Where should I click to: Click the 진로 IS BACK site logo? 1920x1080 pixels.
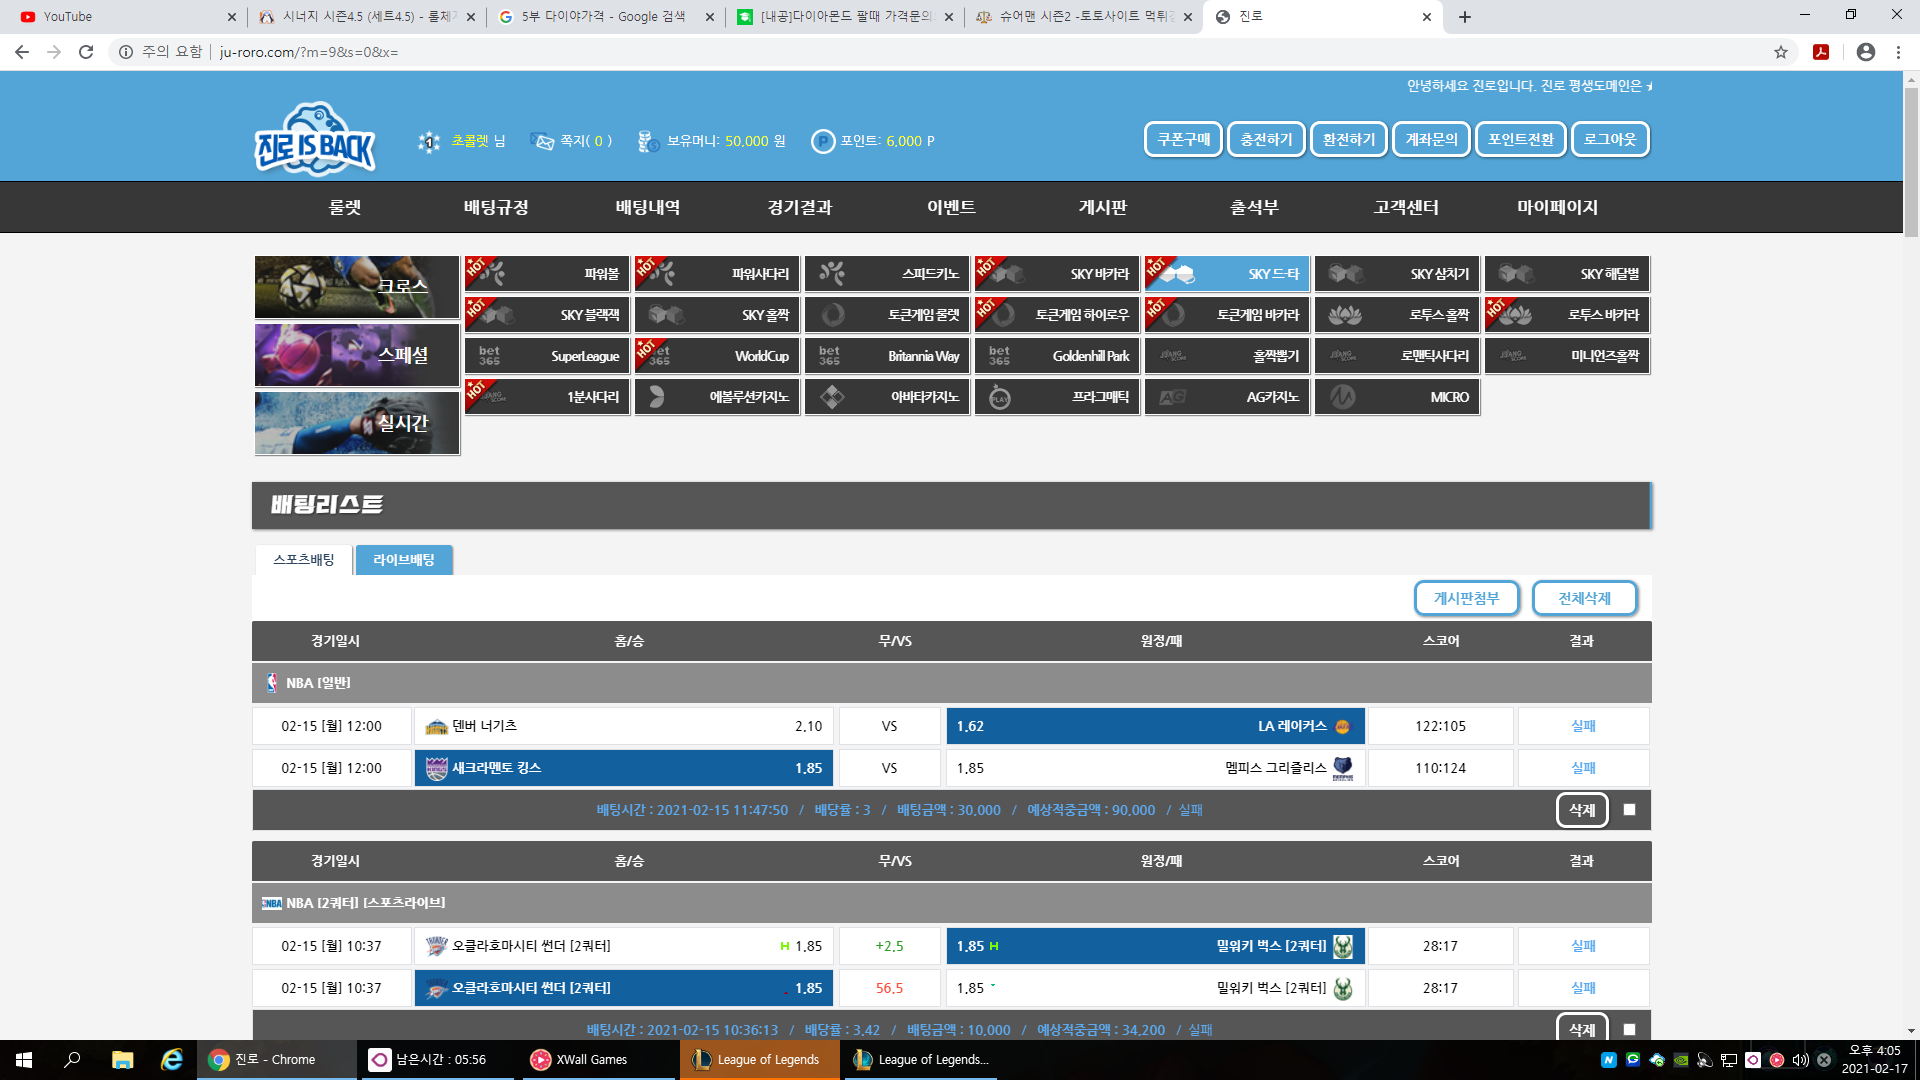(x=315, y=140)
